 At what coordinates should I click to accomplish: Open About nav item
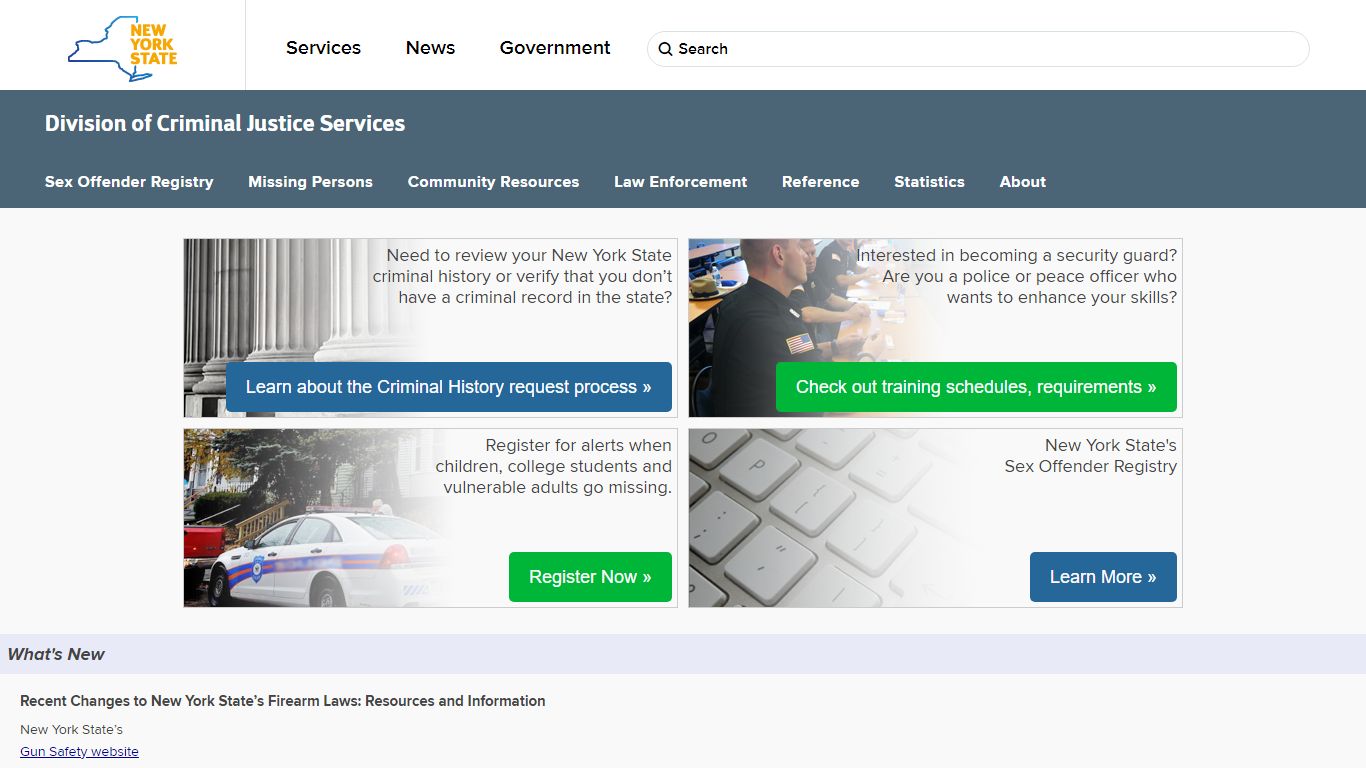[x=1022, y=182]
